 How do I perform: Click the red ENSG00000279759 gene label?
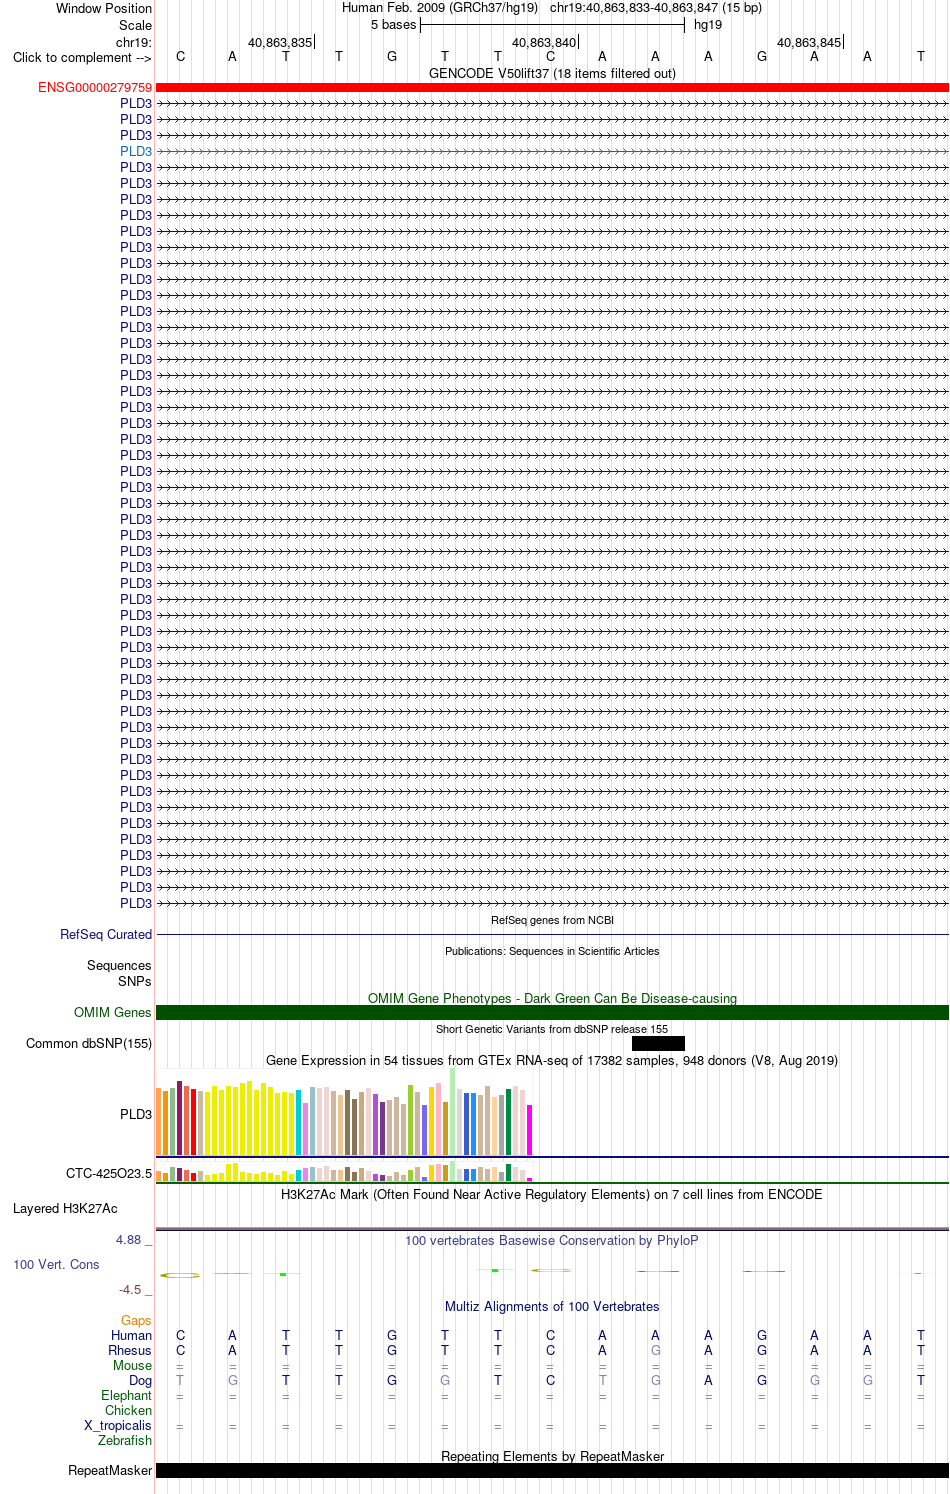tap(95, 88)
